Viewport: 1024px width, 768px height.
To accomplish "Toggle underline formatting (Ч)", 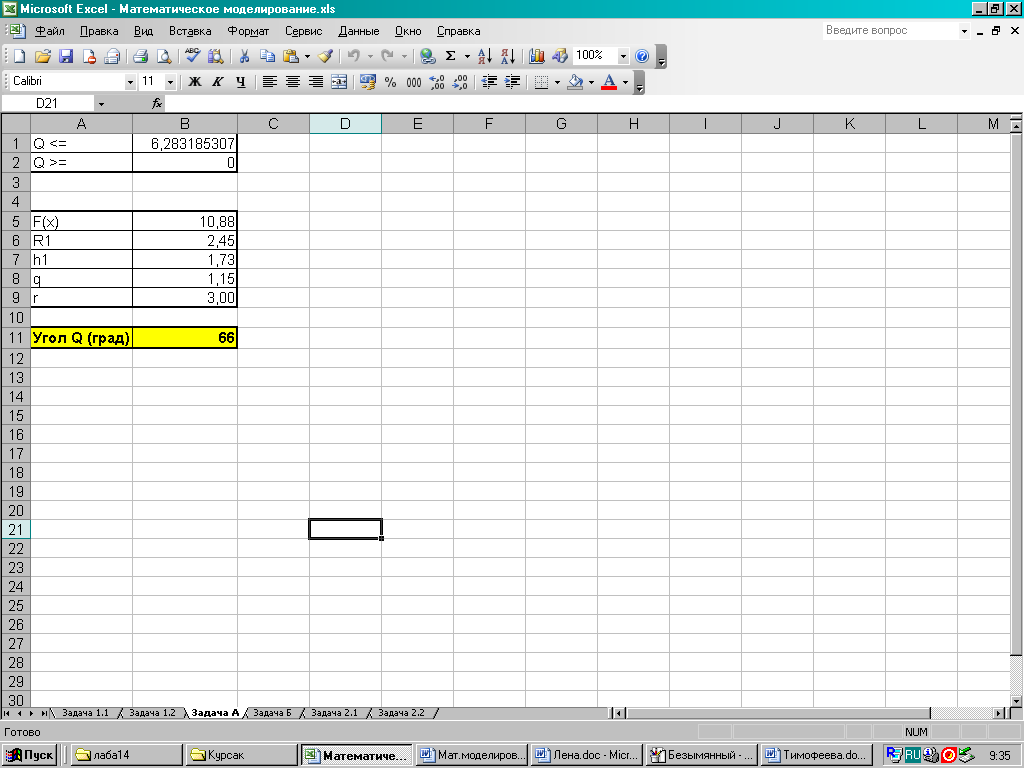I will [x=241, y=82].
